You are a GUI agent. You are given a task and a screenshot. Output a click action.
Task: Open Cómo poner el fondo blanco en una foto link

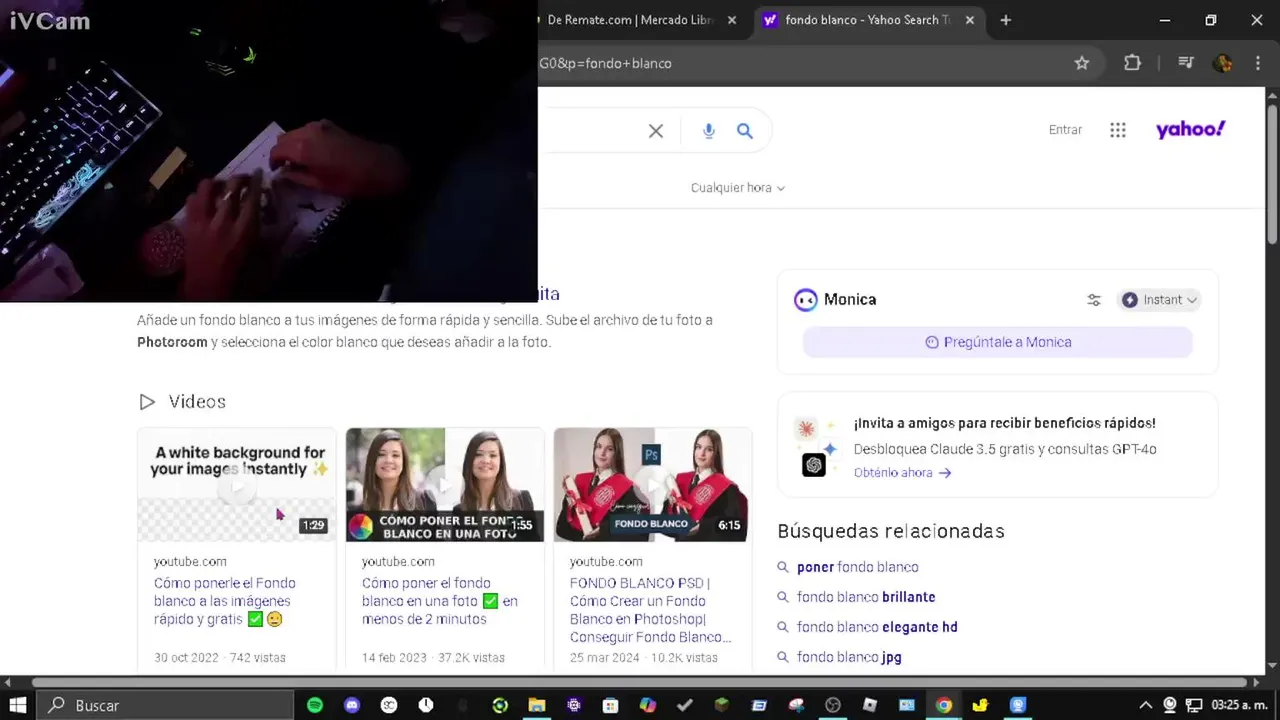click(440, 601)
